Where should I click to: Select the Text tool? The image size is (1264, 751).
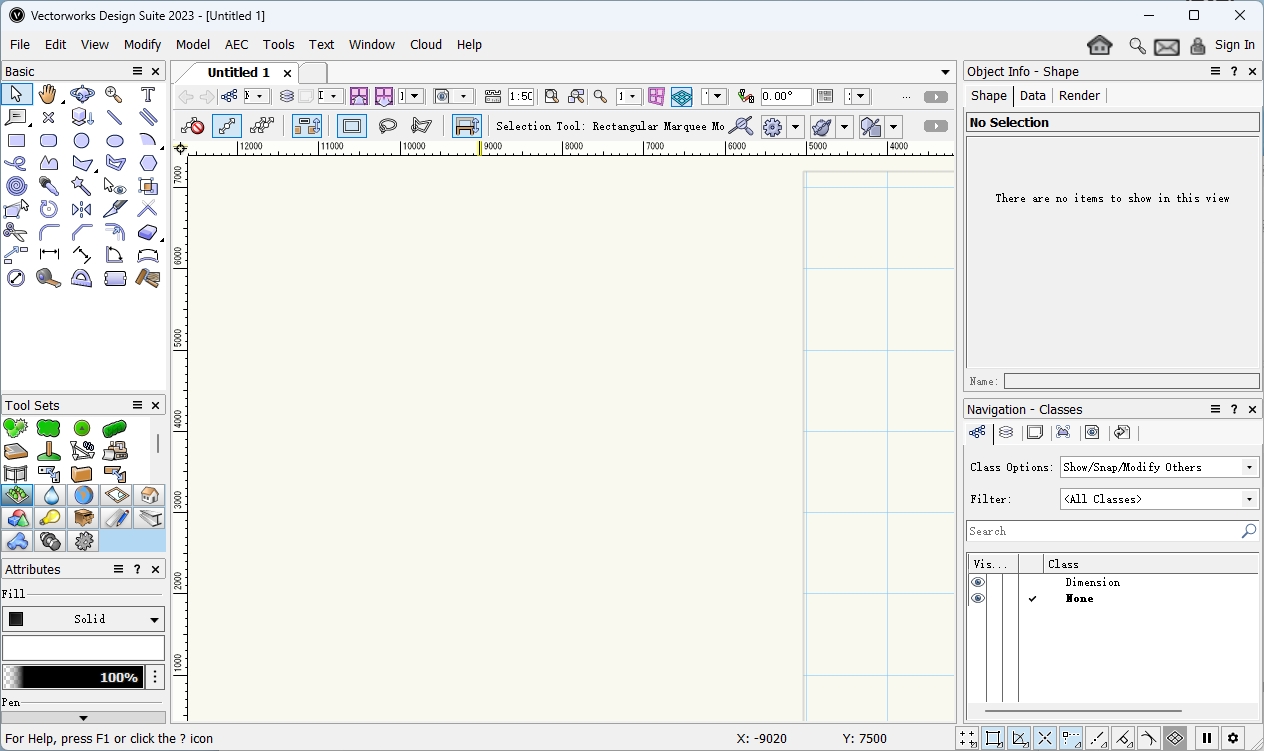(x=148, y=94)
